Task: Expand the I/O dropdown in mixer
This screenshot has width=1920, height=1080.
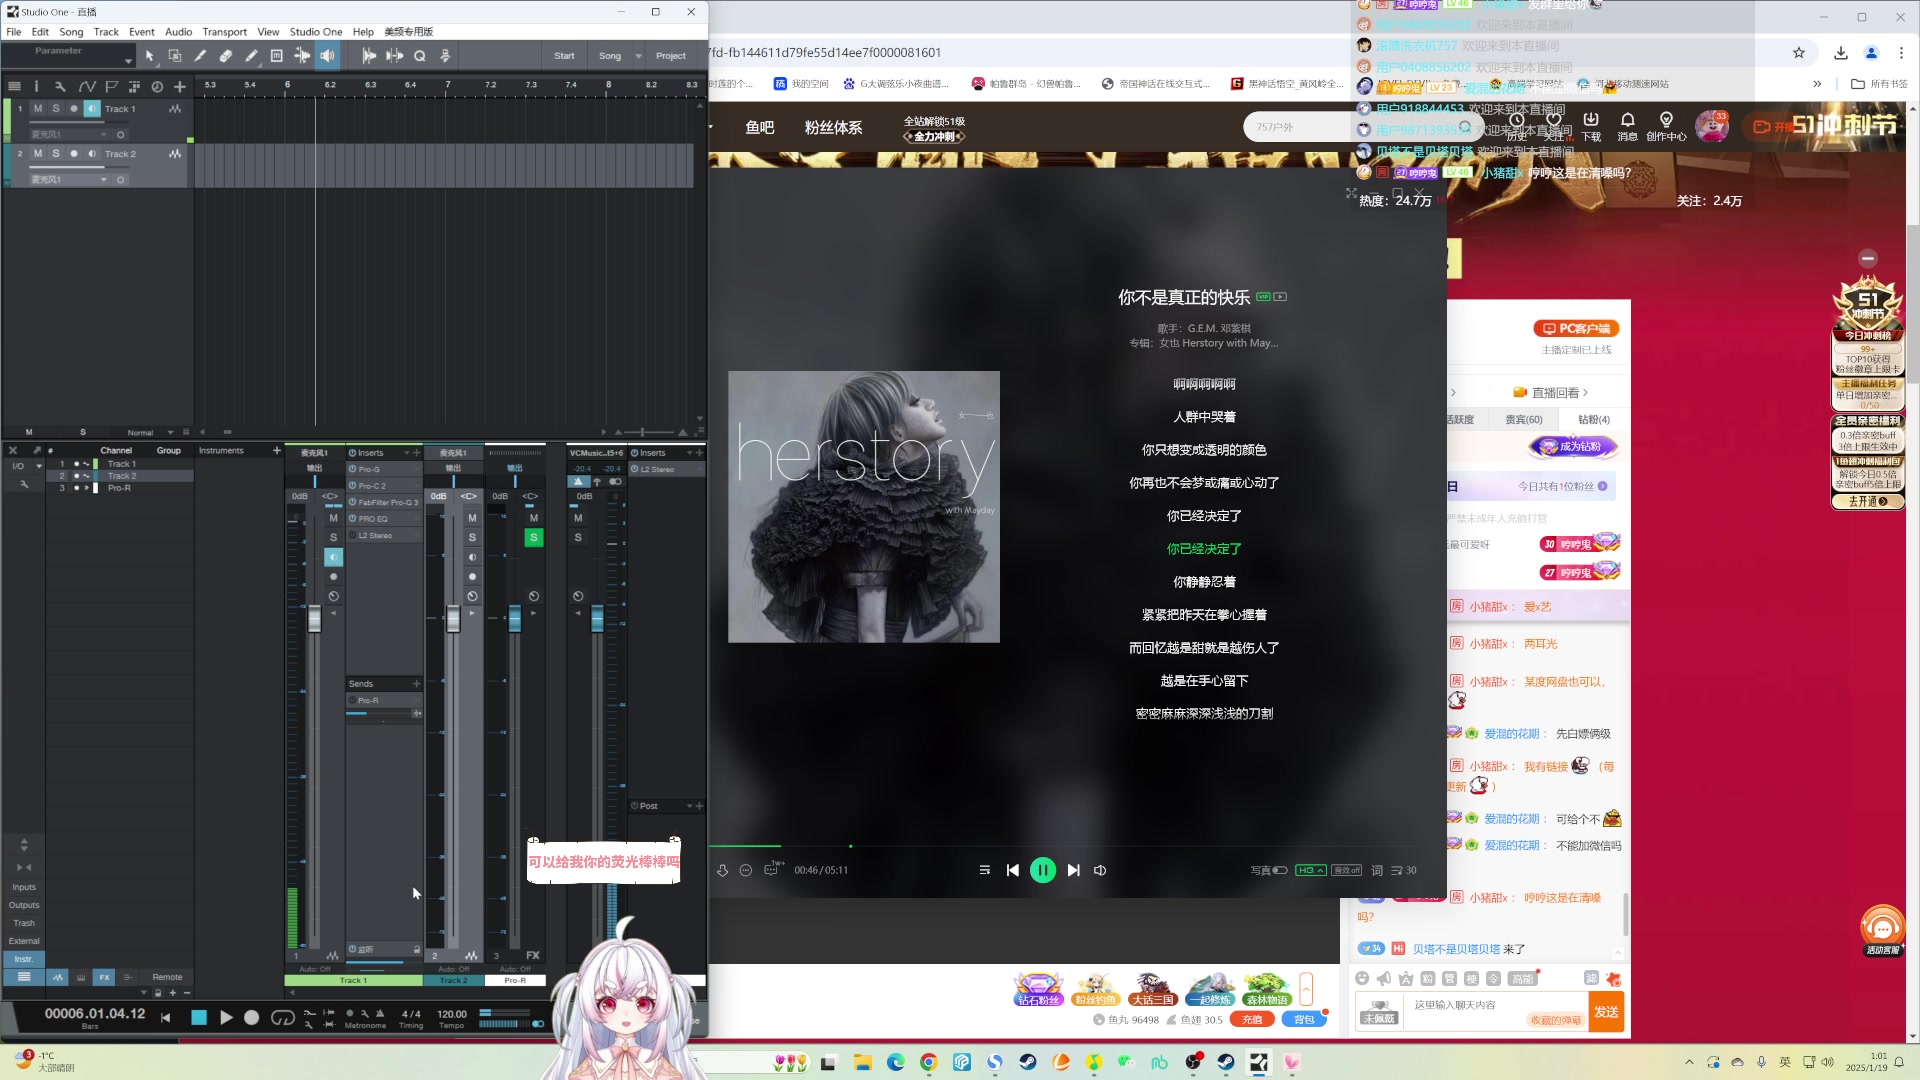Action: click(39, 466)
